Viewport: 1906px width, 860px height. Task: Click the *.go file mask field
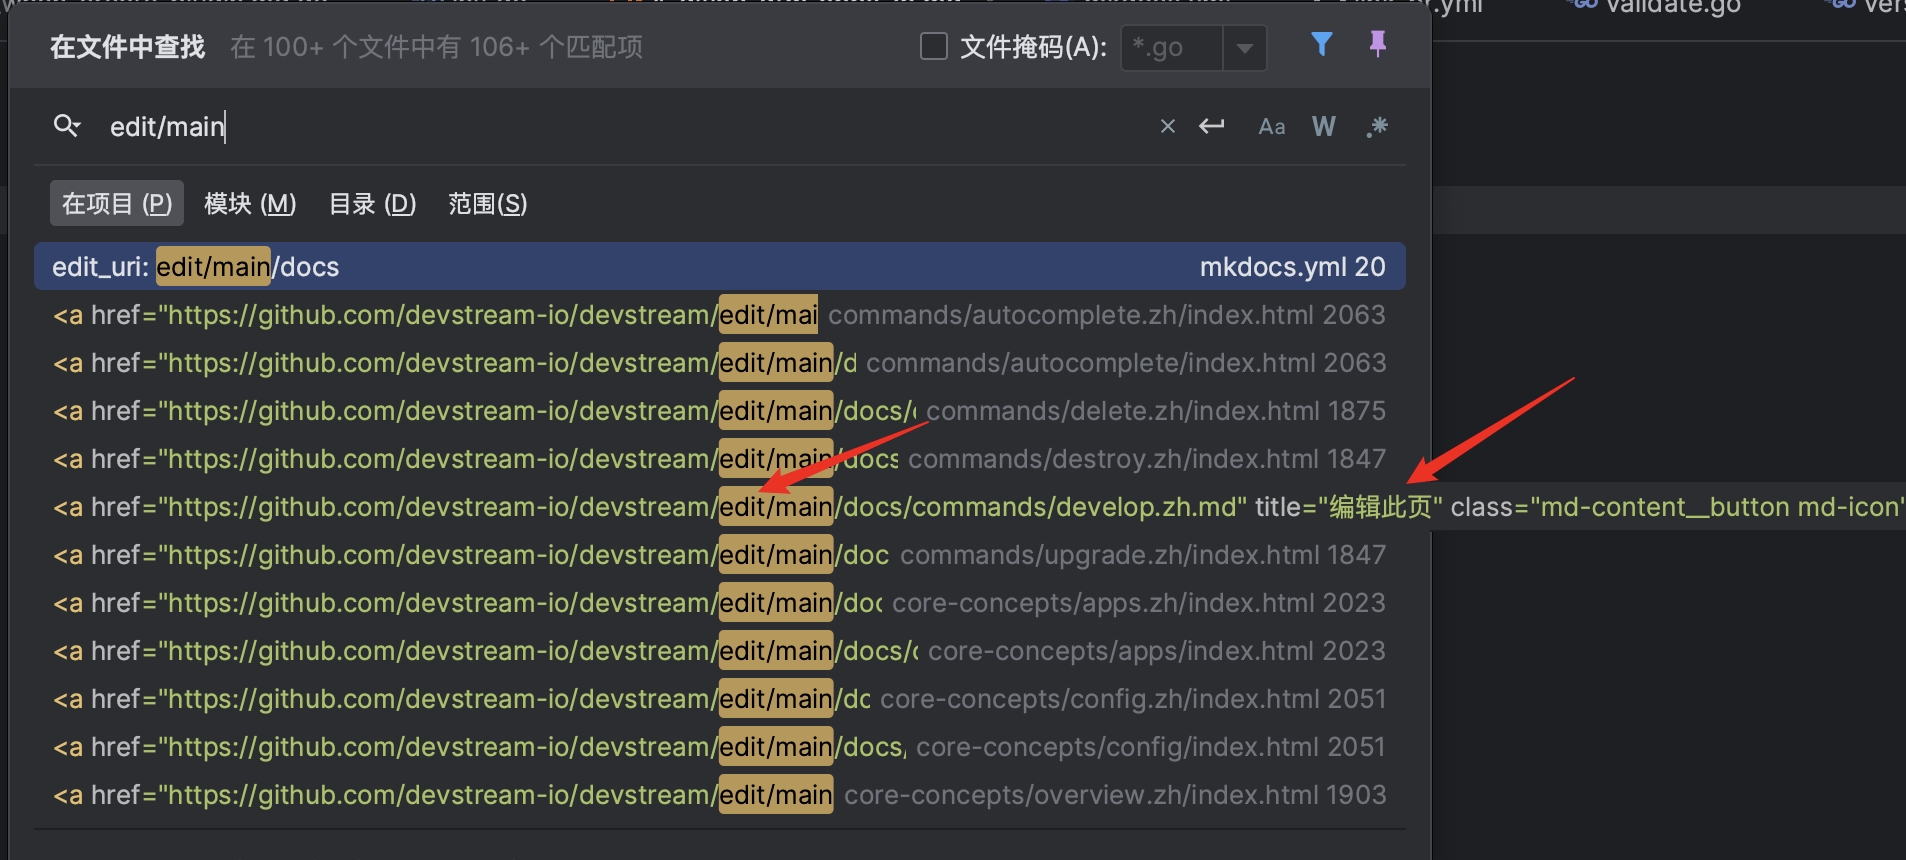coord(1172,47)
